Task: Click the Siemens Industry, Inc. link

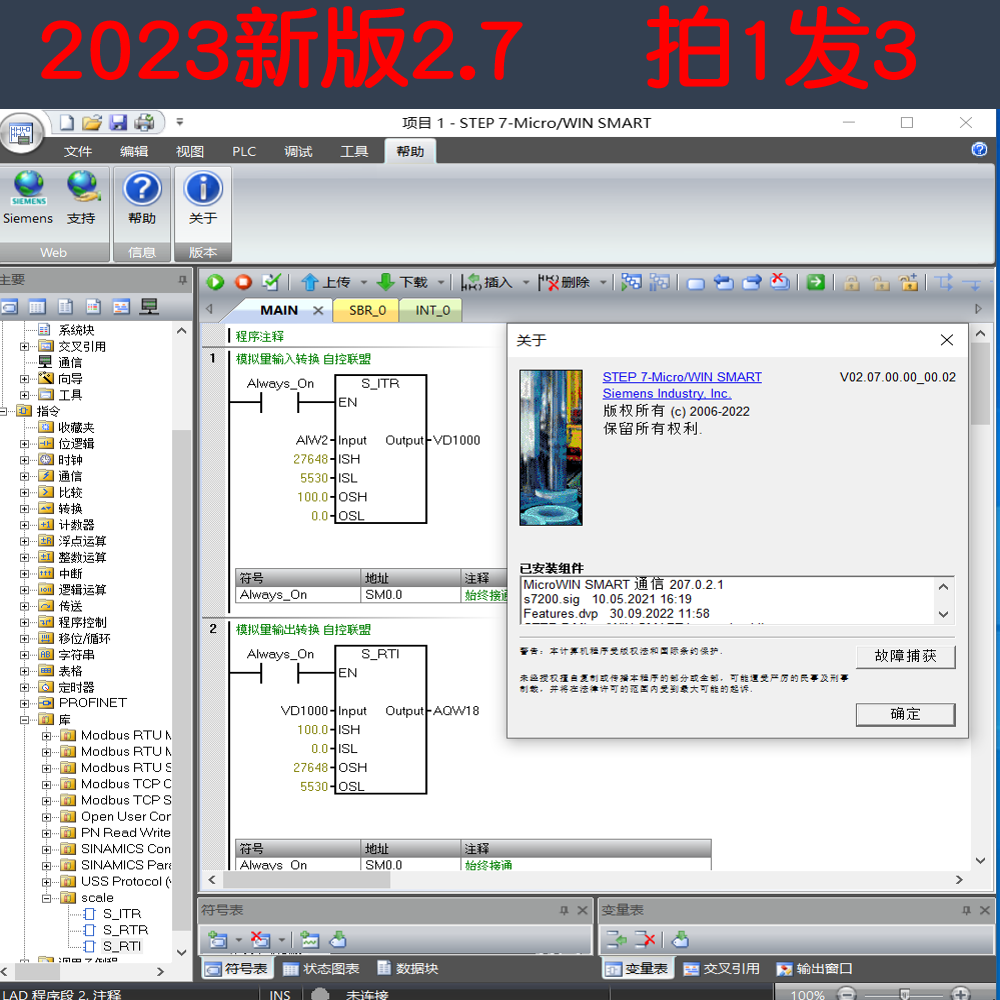Action: pos(666,393)
